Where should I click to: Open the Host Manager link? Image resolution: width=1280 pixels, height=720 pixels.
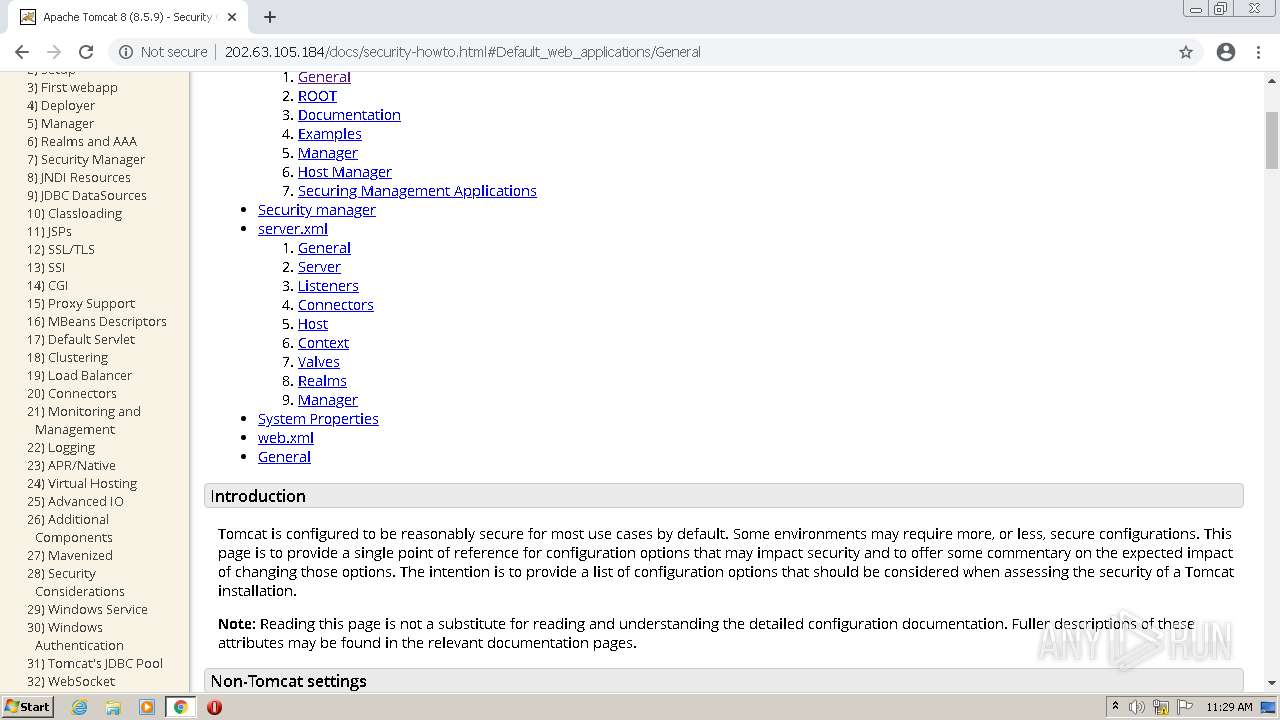345,172
